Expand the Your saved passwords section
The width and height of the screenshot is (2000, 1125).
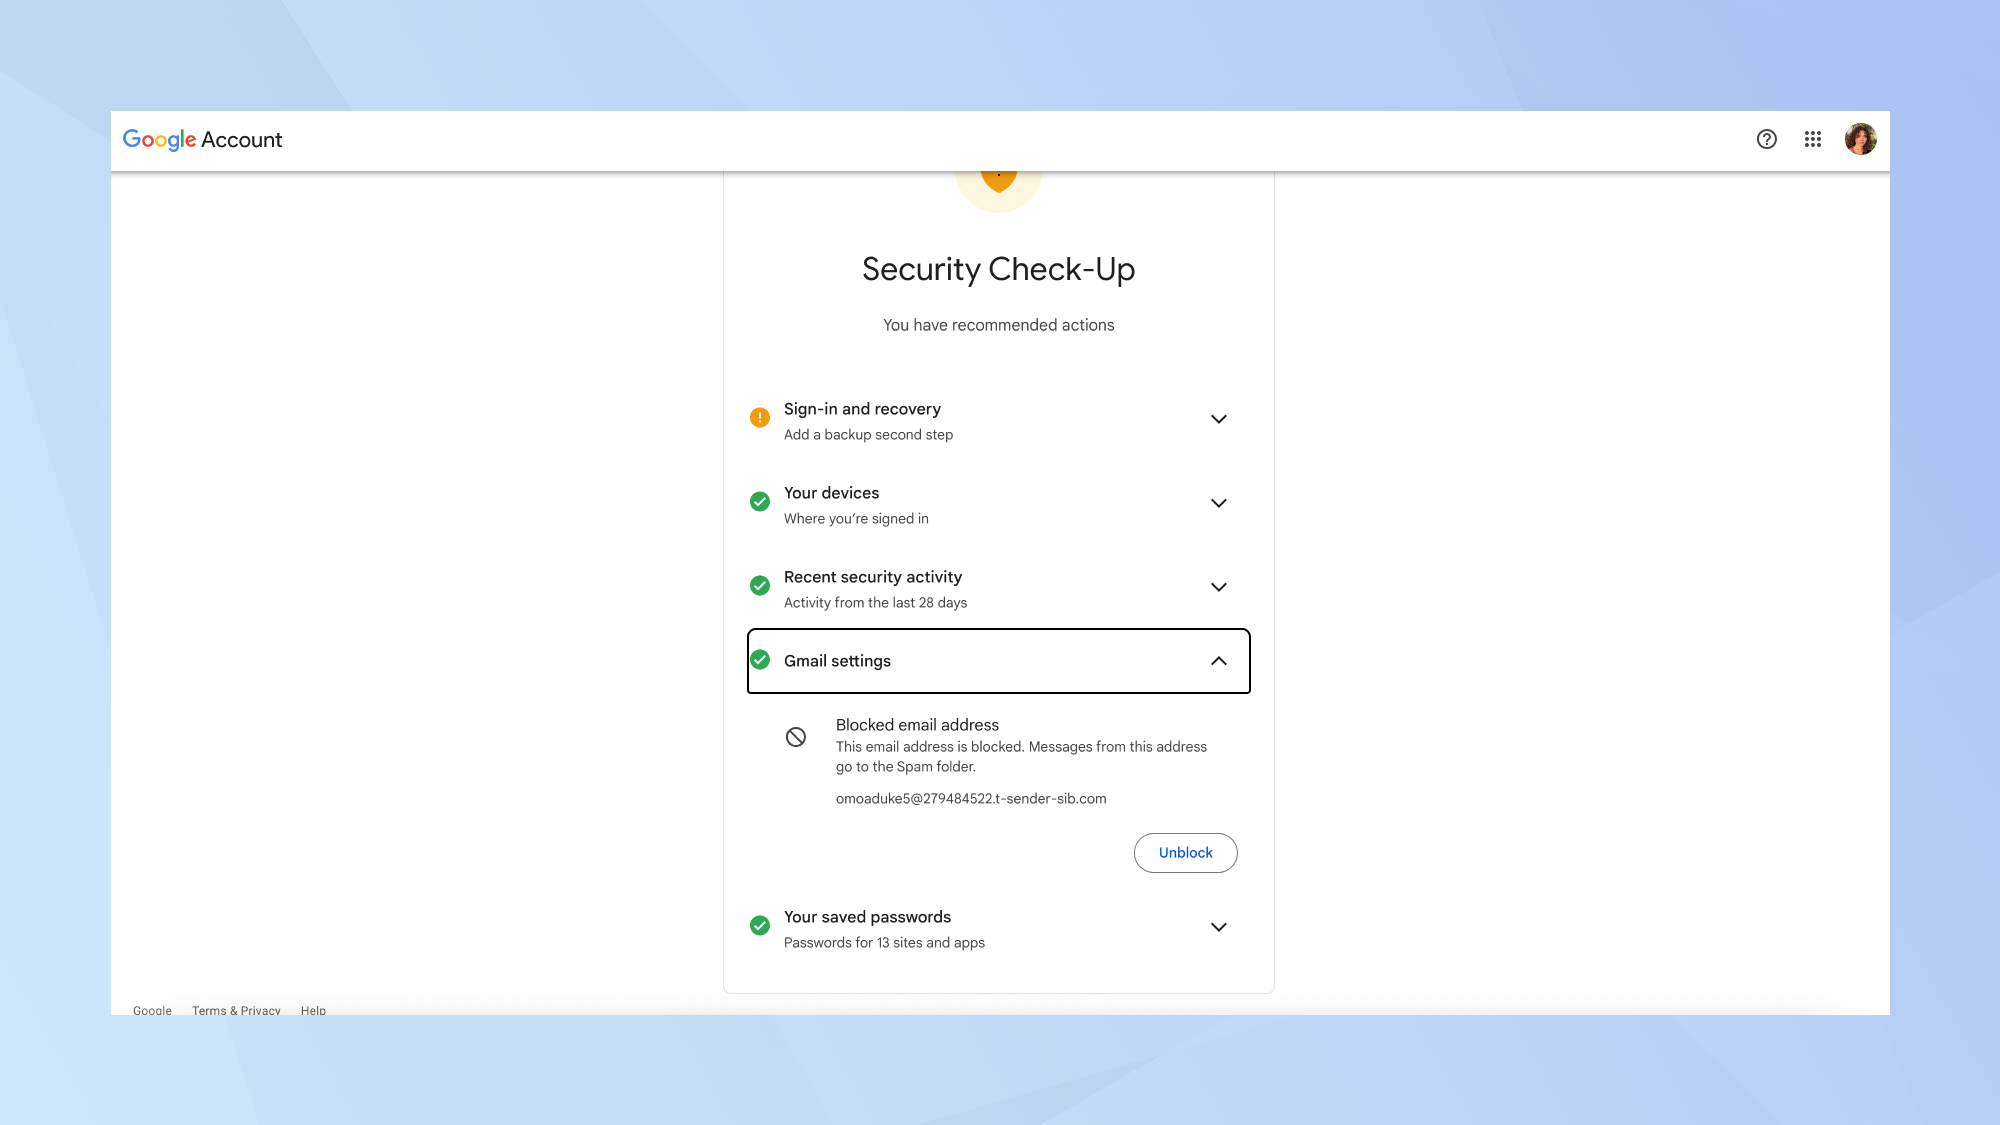click(x=1218, y=927)
